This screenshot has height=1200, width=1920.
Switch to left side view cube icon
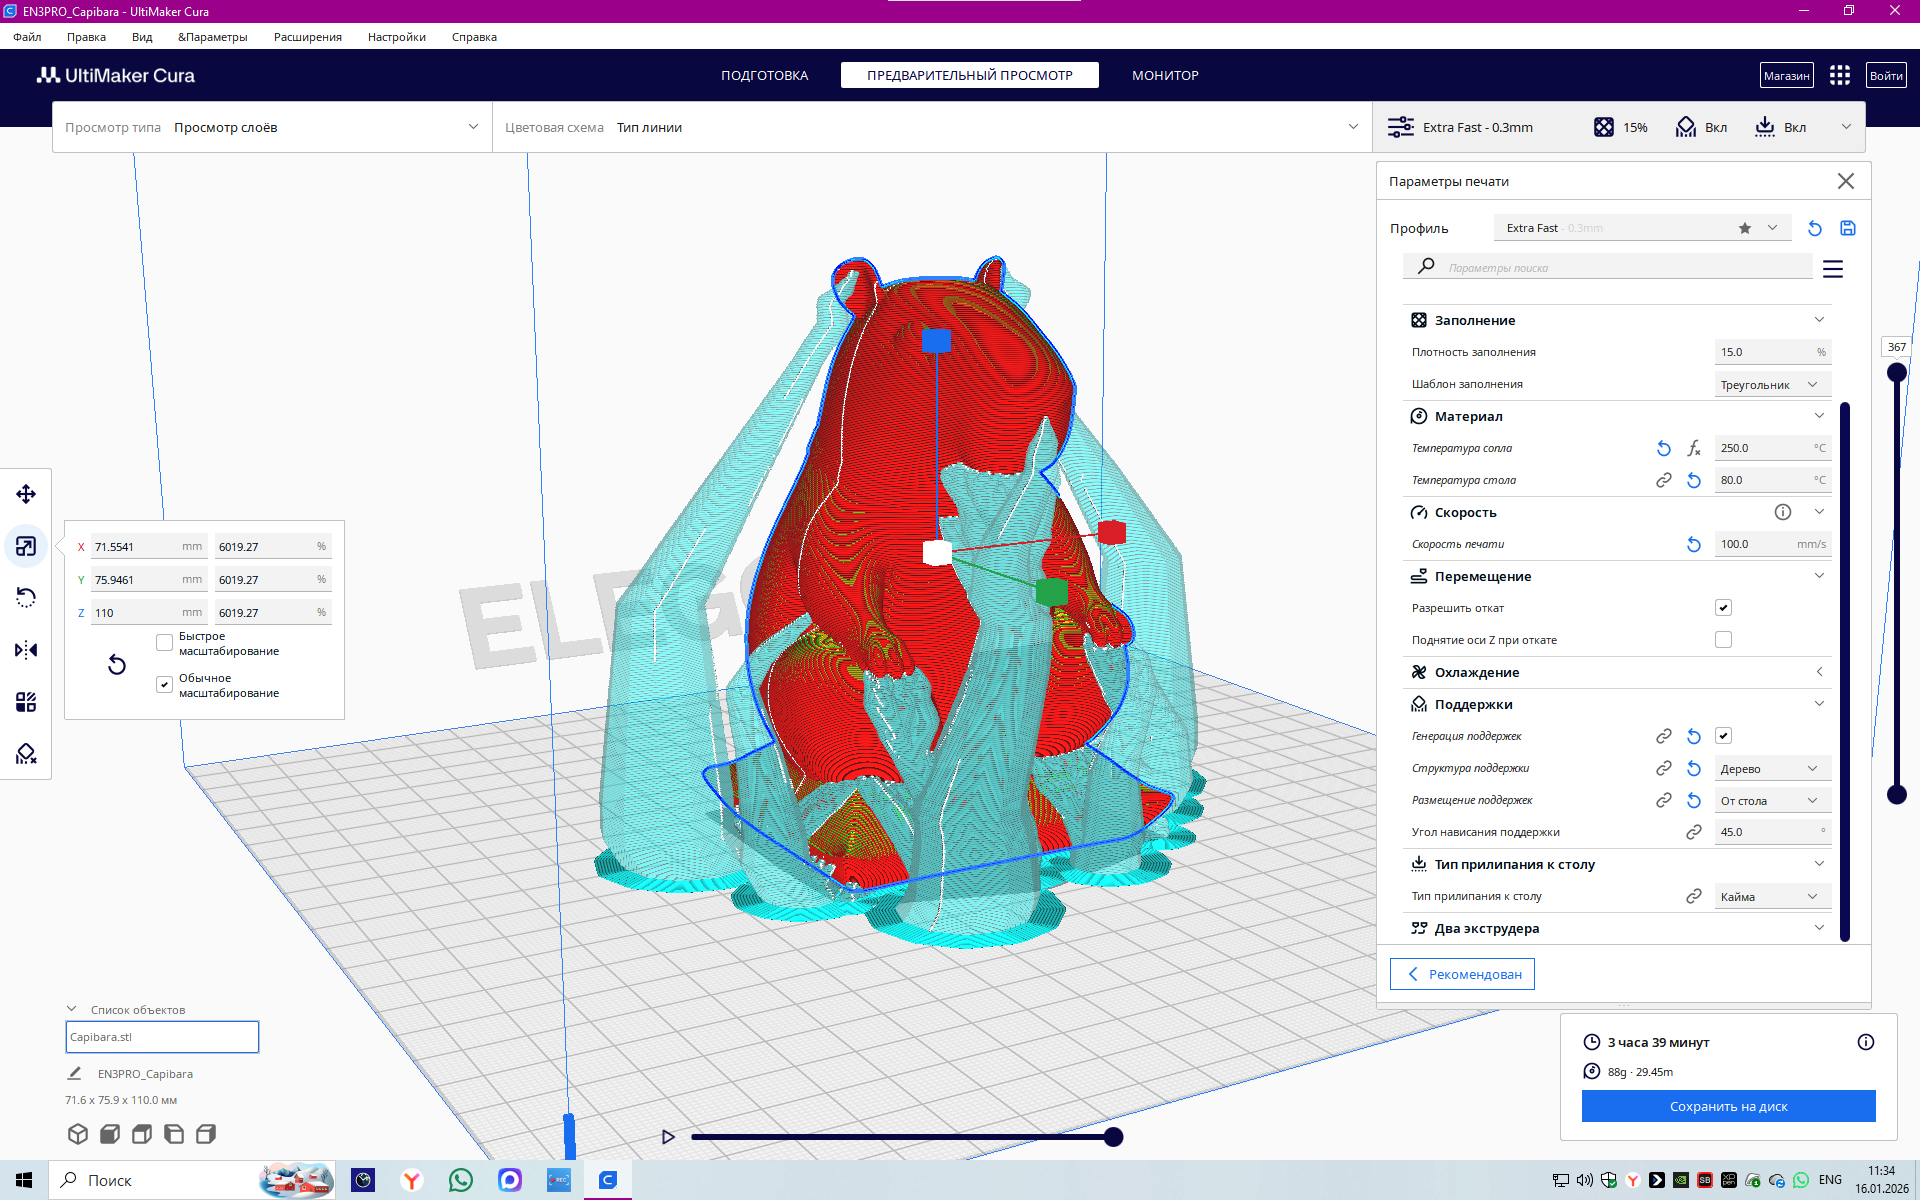click(x=174, y=1134)
